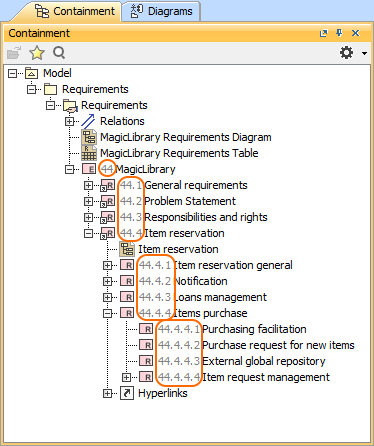Click the Relations arrow icon
This screenshot has width=374, height=446.
(x=88, y=121)
